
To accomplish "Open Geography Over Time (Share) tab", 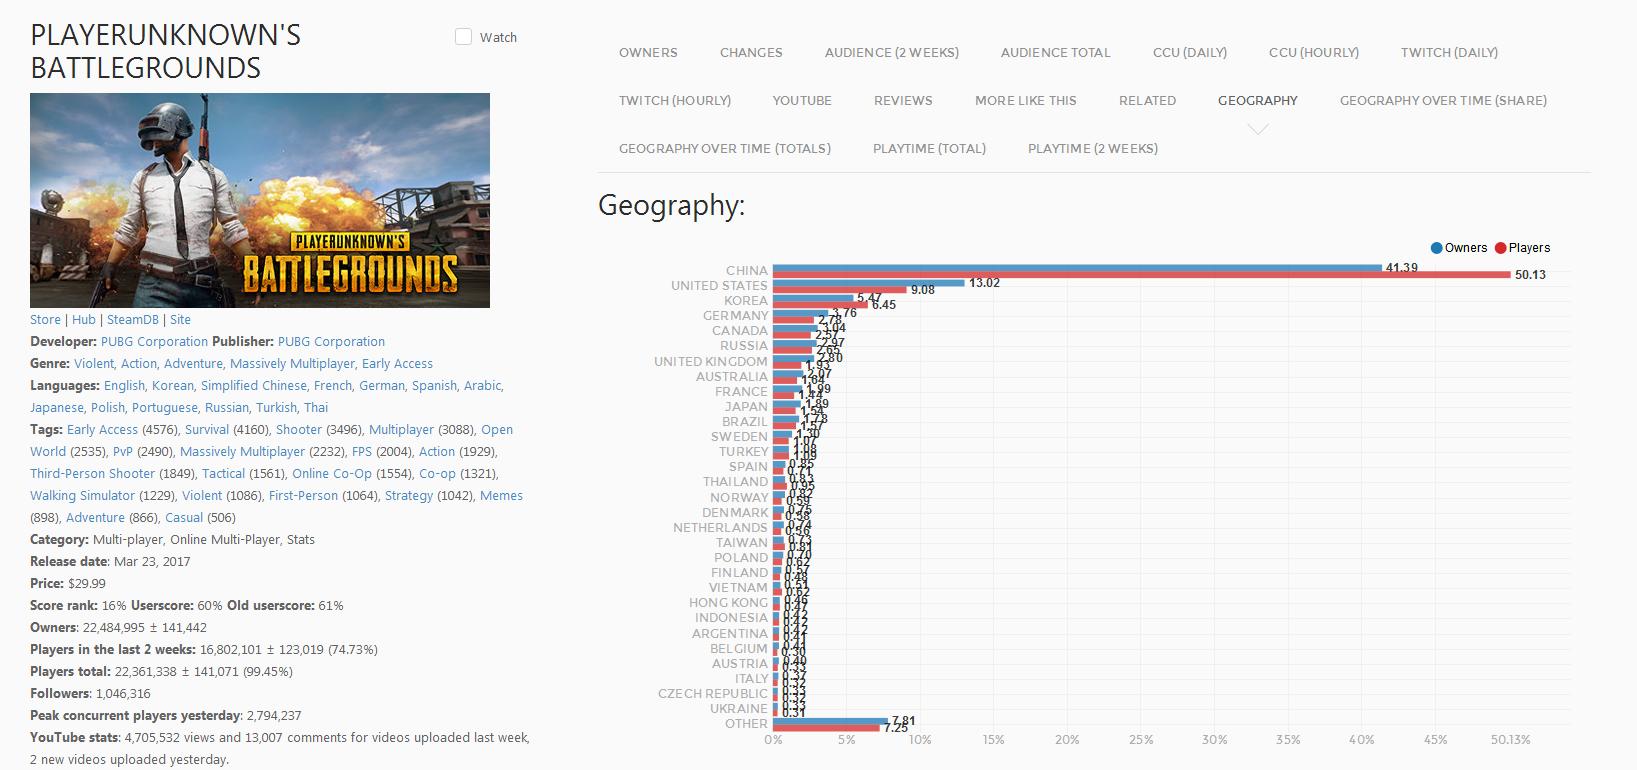I will [1443, 101].
